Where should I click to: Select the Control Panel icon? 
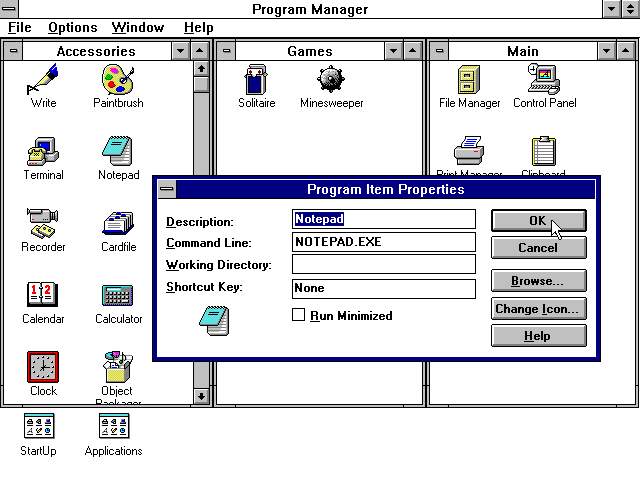click(x=544, y=79)
